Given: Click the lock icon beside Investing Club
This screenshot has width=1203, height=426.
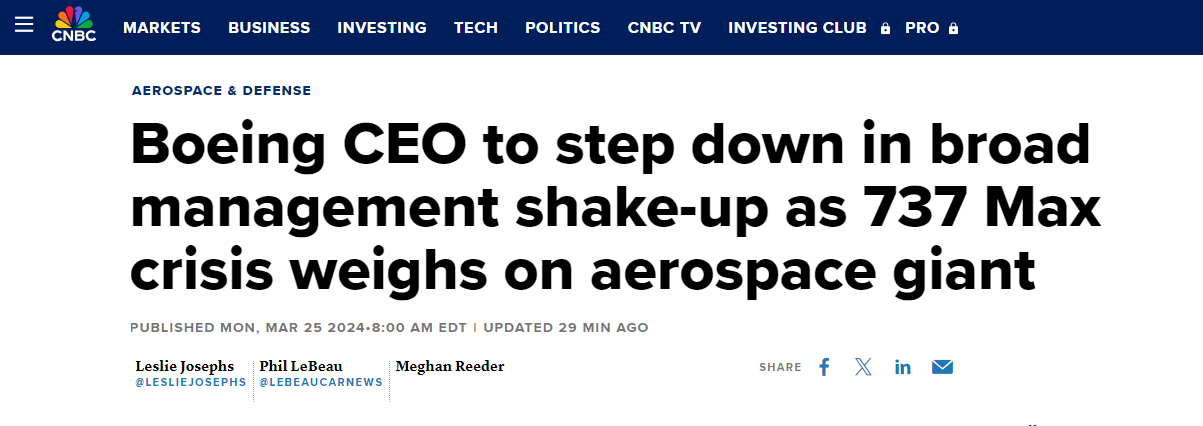Looking at the screenshot, I should (x=885, y=29).
